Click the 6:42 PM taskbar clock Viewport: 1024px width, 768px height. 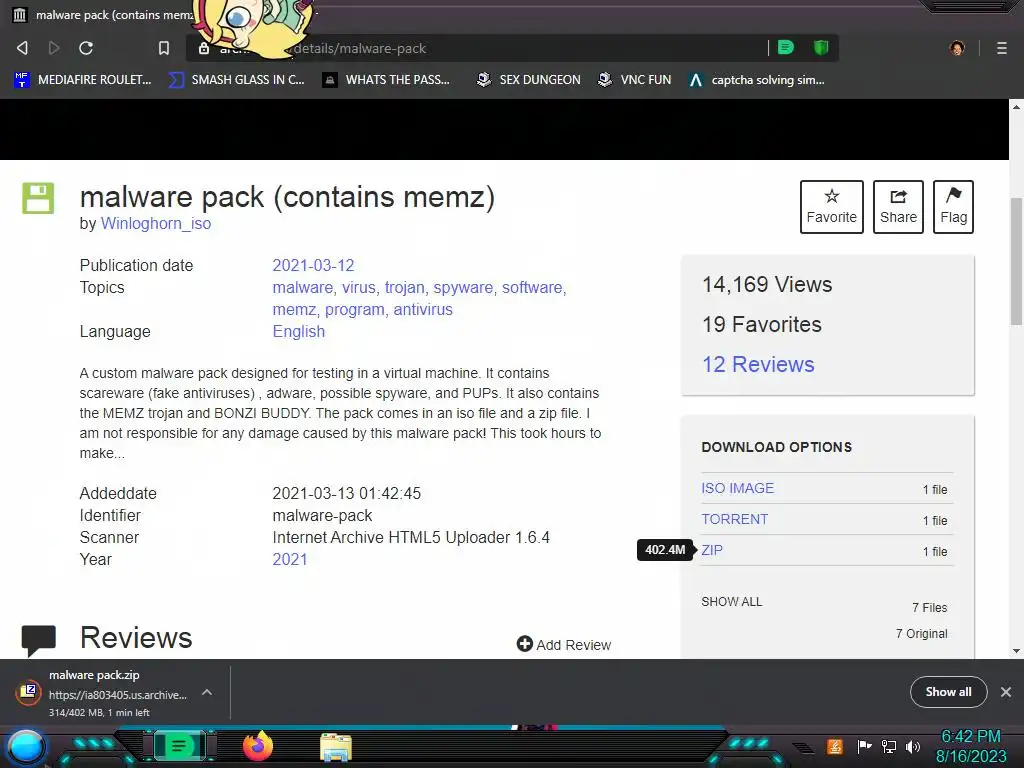971,737
